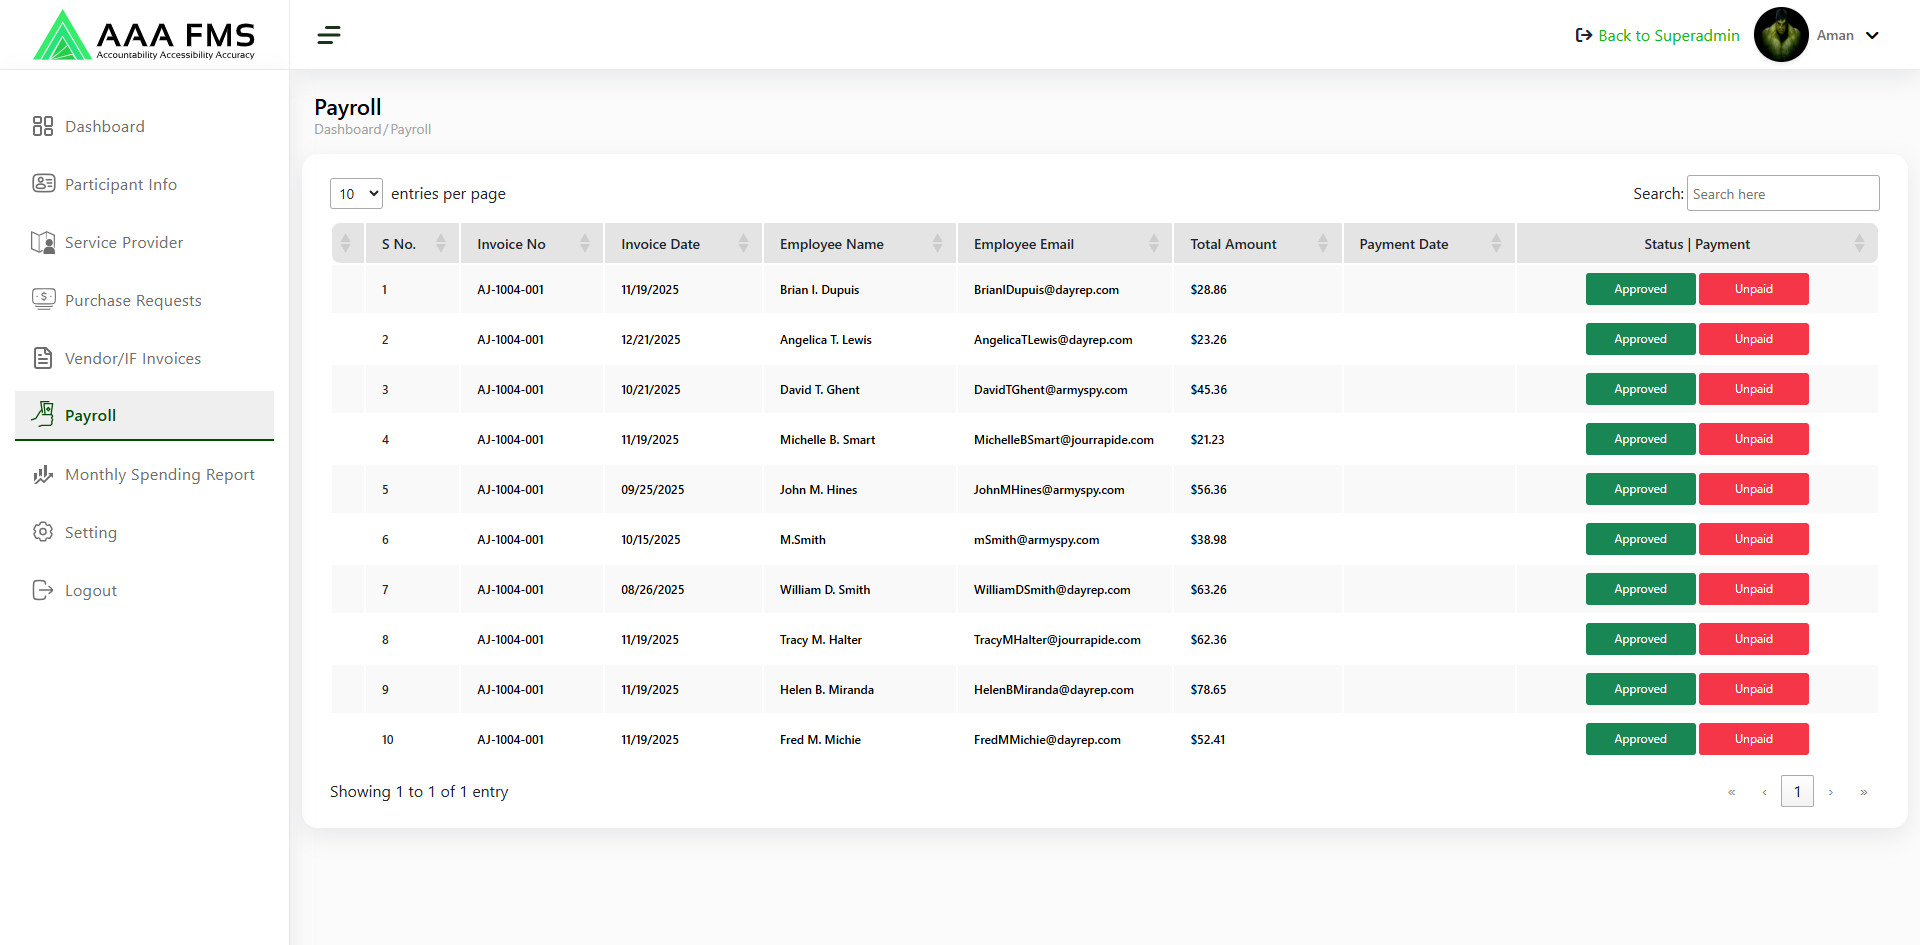
Task: Click the Setting gear icon
Action: click(43, 532)
